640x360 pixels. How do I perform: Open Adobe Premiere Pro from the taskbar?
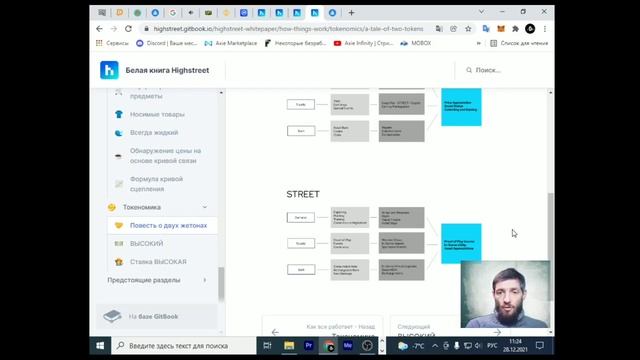(x=309, y=346)
